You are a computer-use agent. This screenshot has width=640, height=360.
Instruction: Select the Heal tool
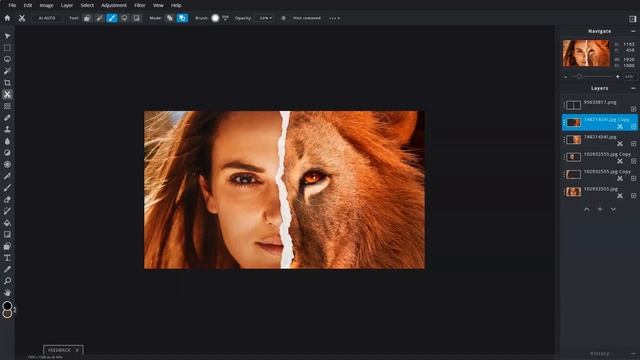coord(7,118)
